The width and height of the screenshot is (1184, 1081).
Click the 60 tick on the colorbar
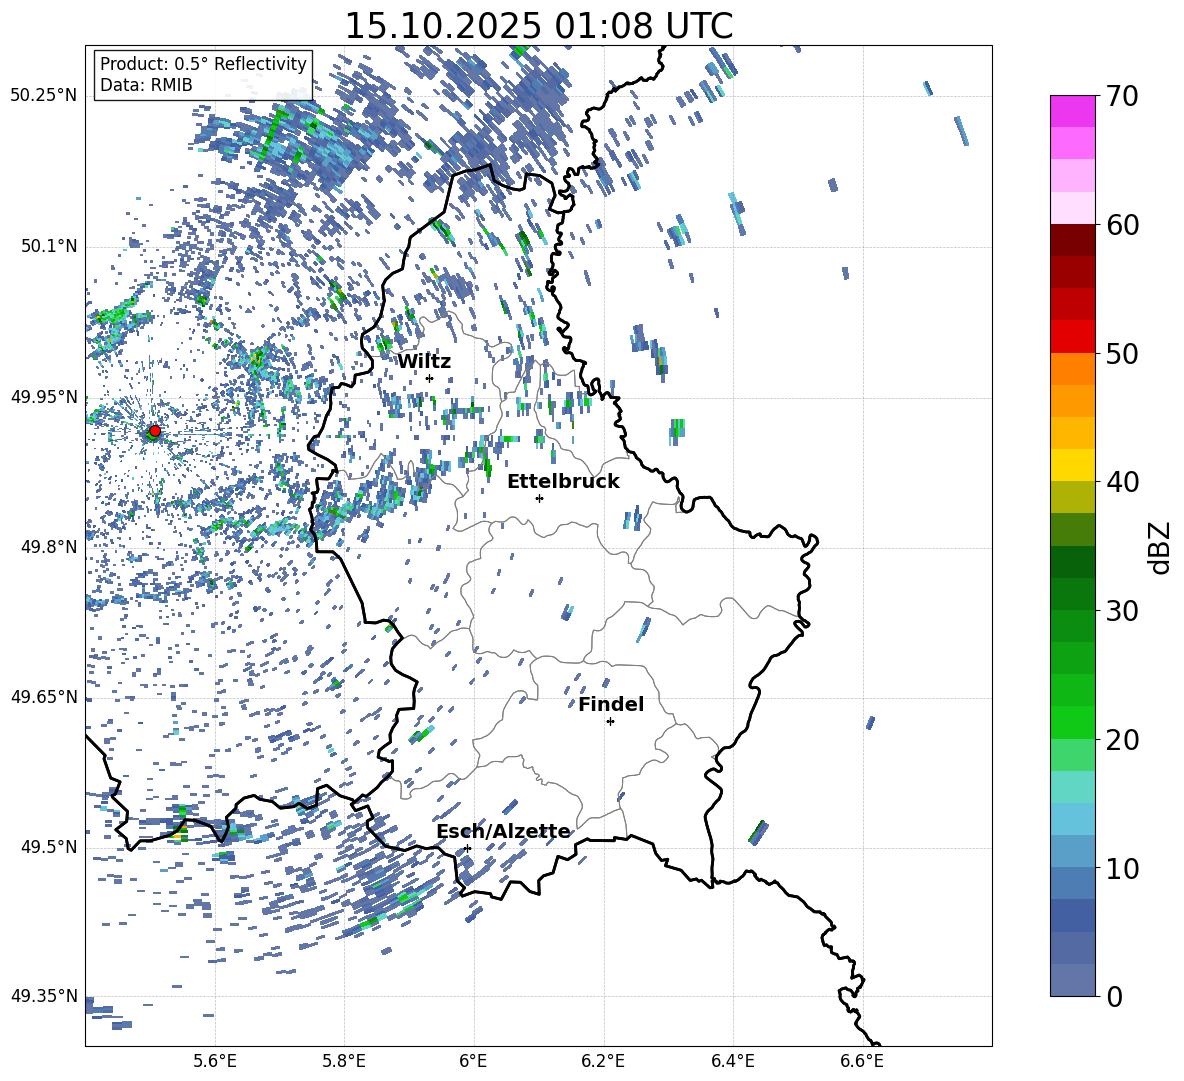tap(1122, 225)
